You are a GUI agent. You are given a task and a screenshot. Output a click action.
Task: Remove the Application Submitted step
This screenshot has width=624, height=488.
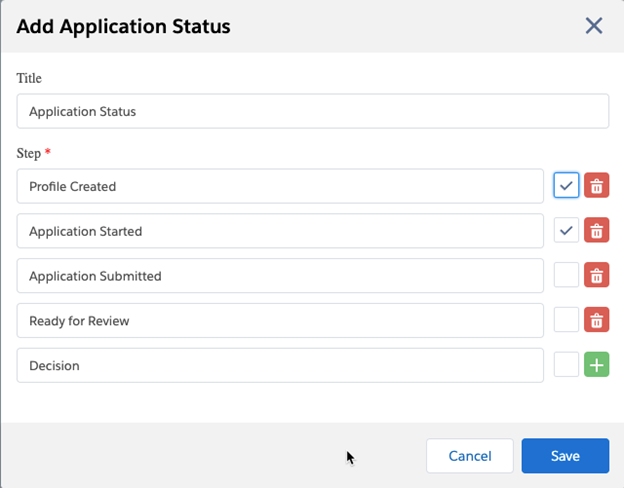(596, 276)
